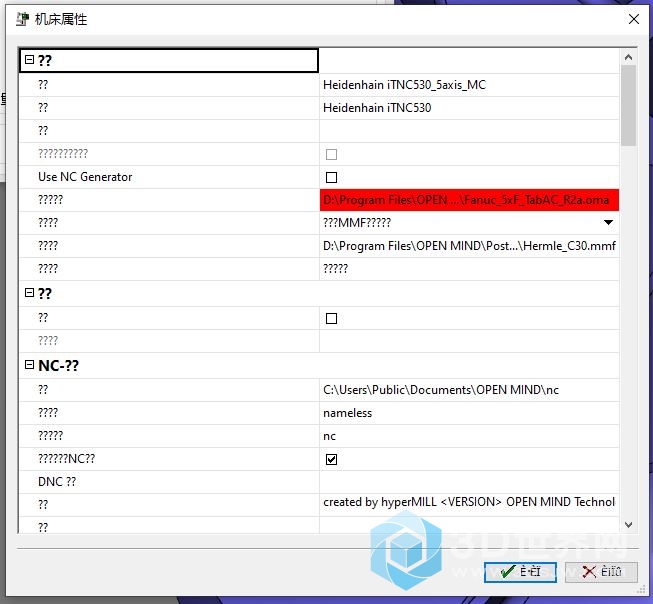This screenshot has width=653, height=604.
Task: Click the red Fanuc_5xF_TabAC_R2a.oma path field
Action: 469,200
